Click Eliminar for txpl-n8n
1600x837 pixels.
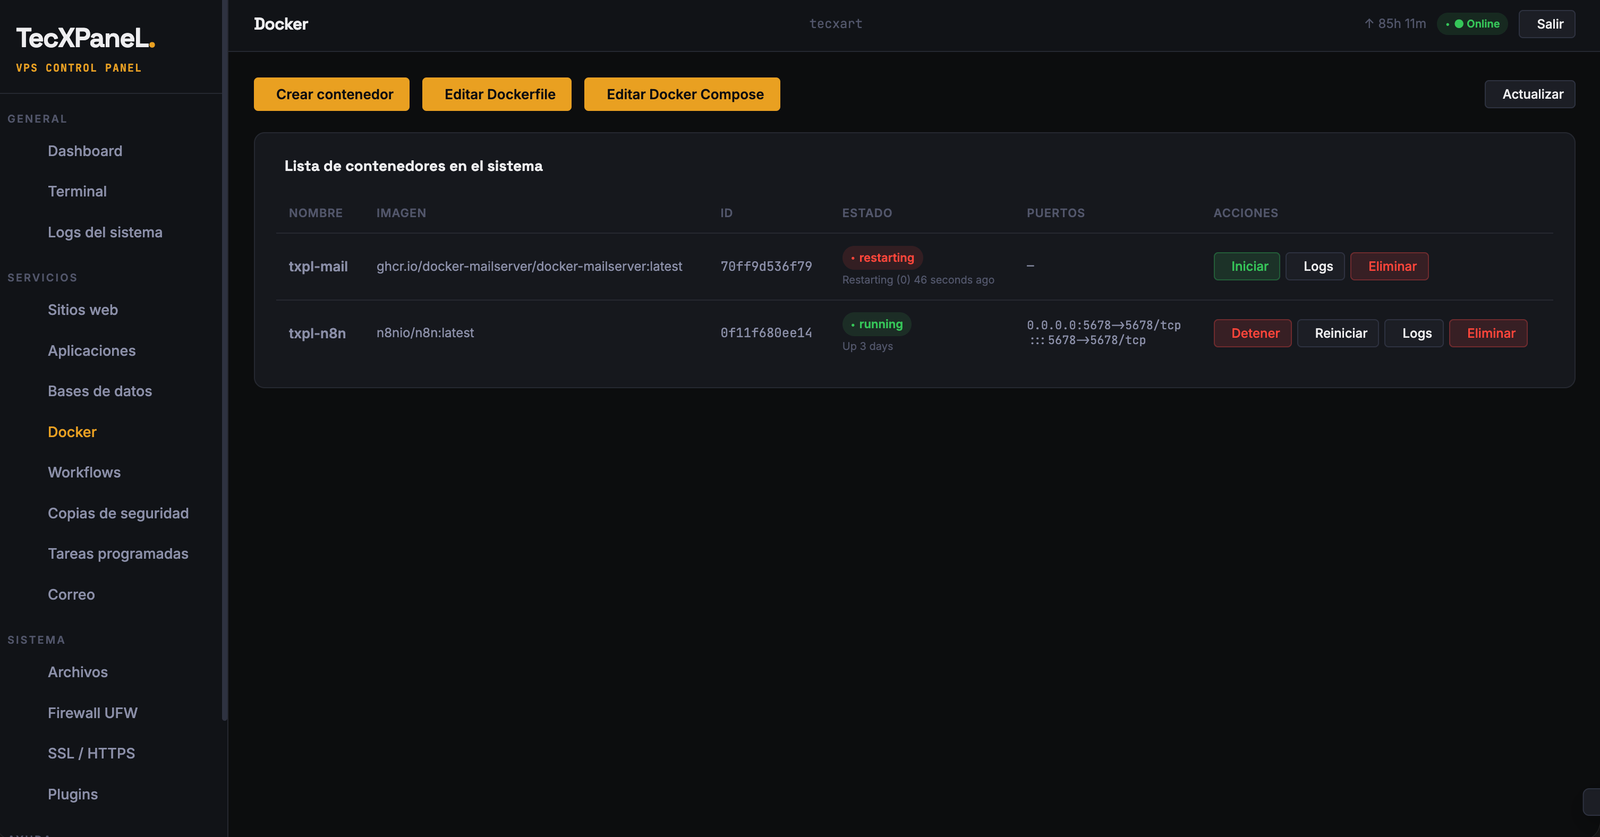point(1489,333)
